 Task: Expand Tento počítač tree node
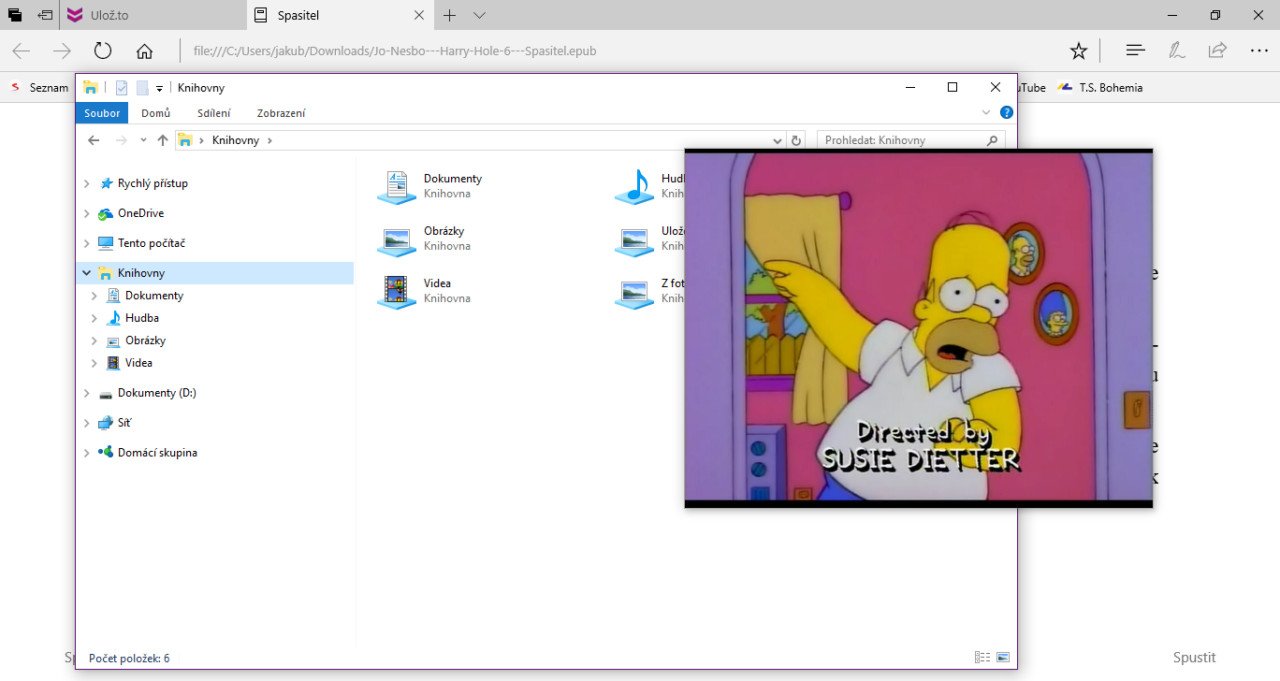(x=86, y=243)
